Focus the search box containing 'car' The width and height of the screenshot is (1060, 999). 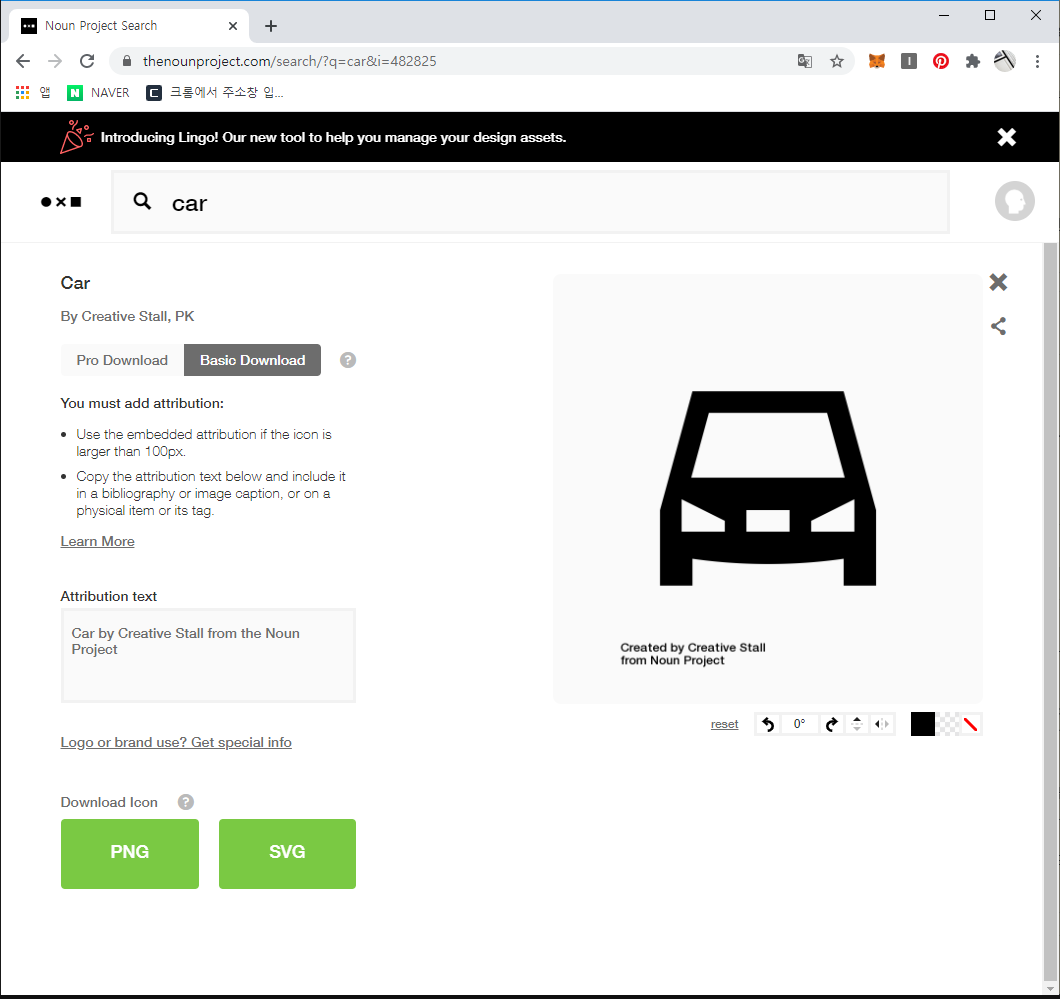(530, 202)
